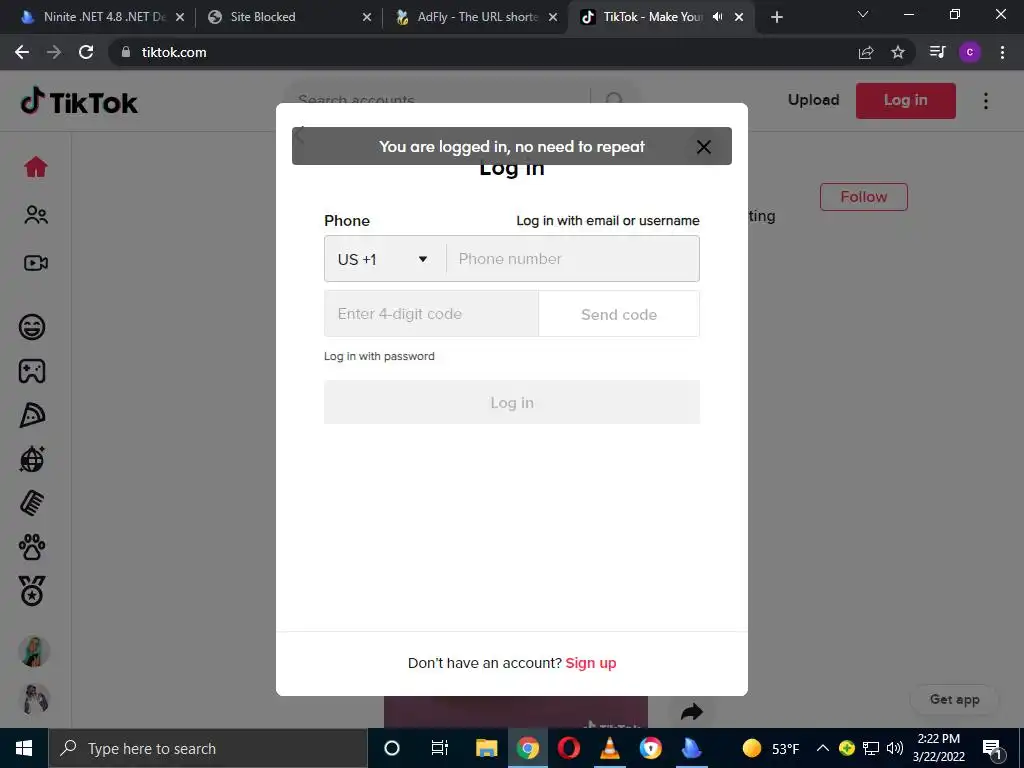Open the three-dot more options menu in TikTok header
The image size is (1024, 768).
tap(985, 101)
